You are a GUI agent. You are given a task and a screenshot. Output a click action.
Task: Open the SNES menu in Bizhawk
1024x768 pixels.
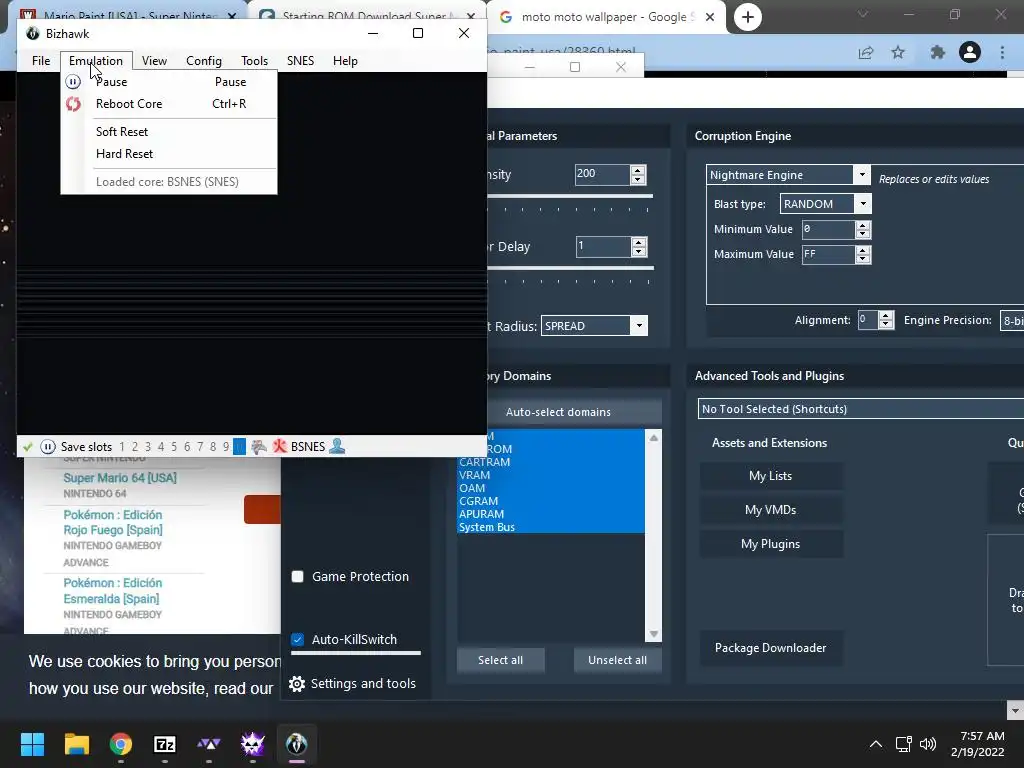click(x=300, y=61)
